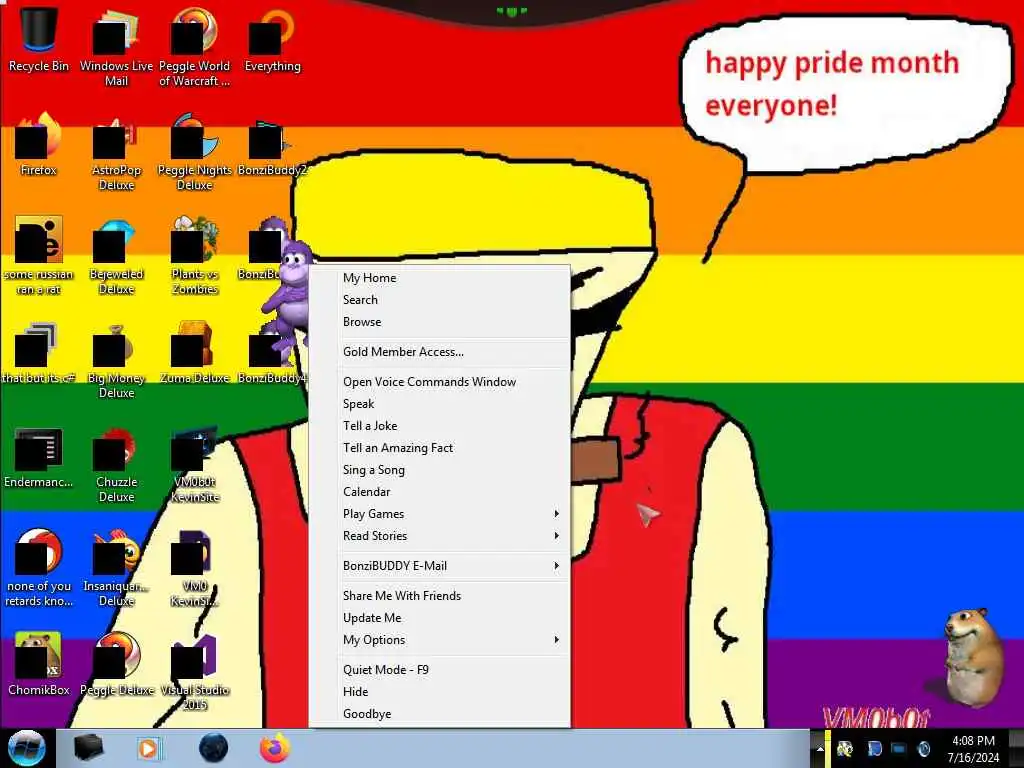Select the Windows Live Mail desktop icon
The image size is (1024, 768).
point(116,46)
